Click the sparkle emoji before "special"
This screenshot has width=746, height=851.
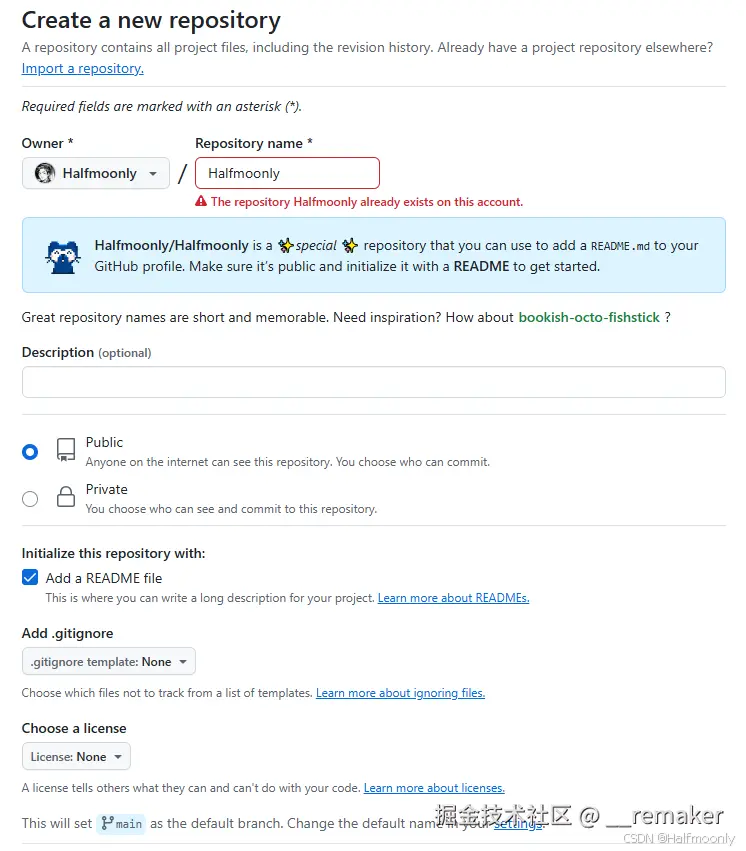click(286, 246)
